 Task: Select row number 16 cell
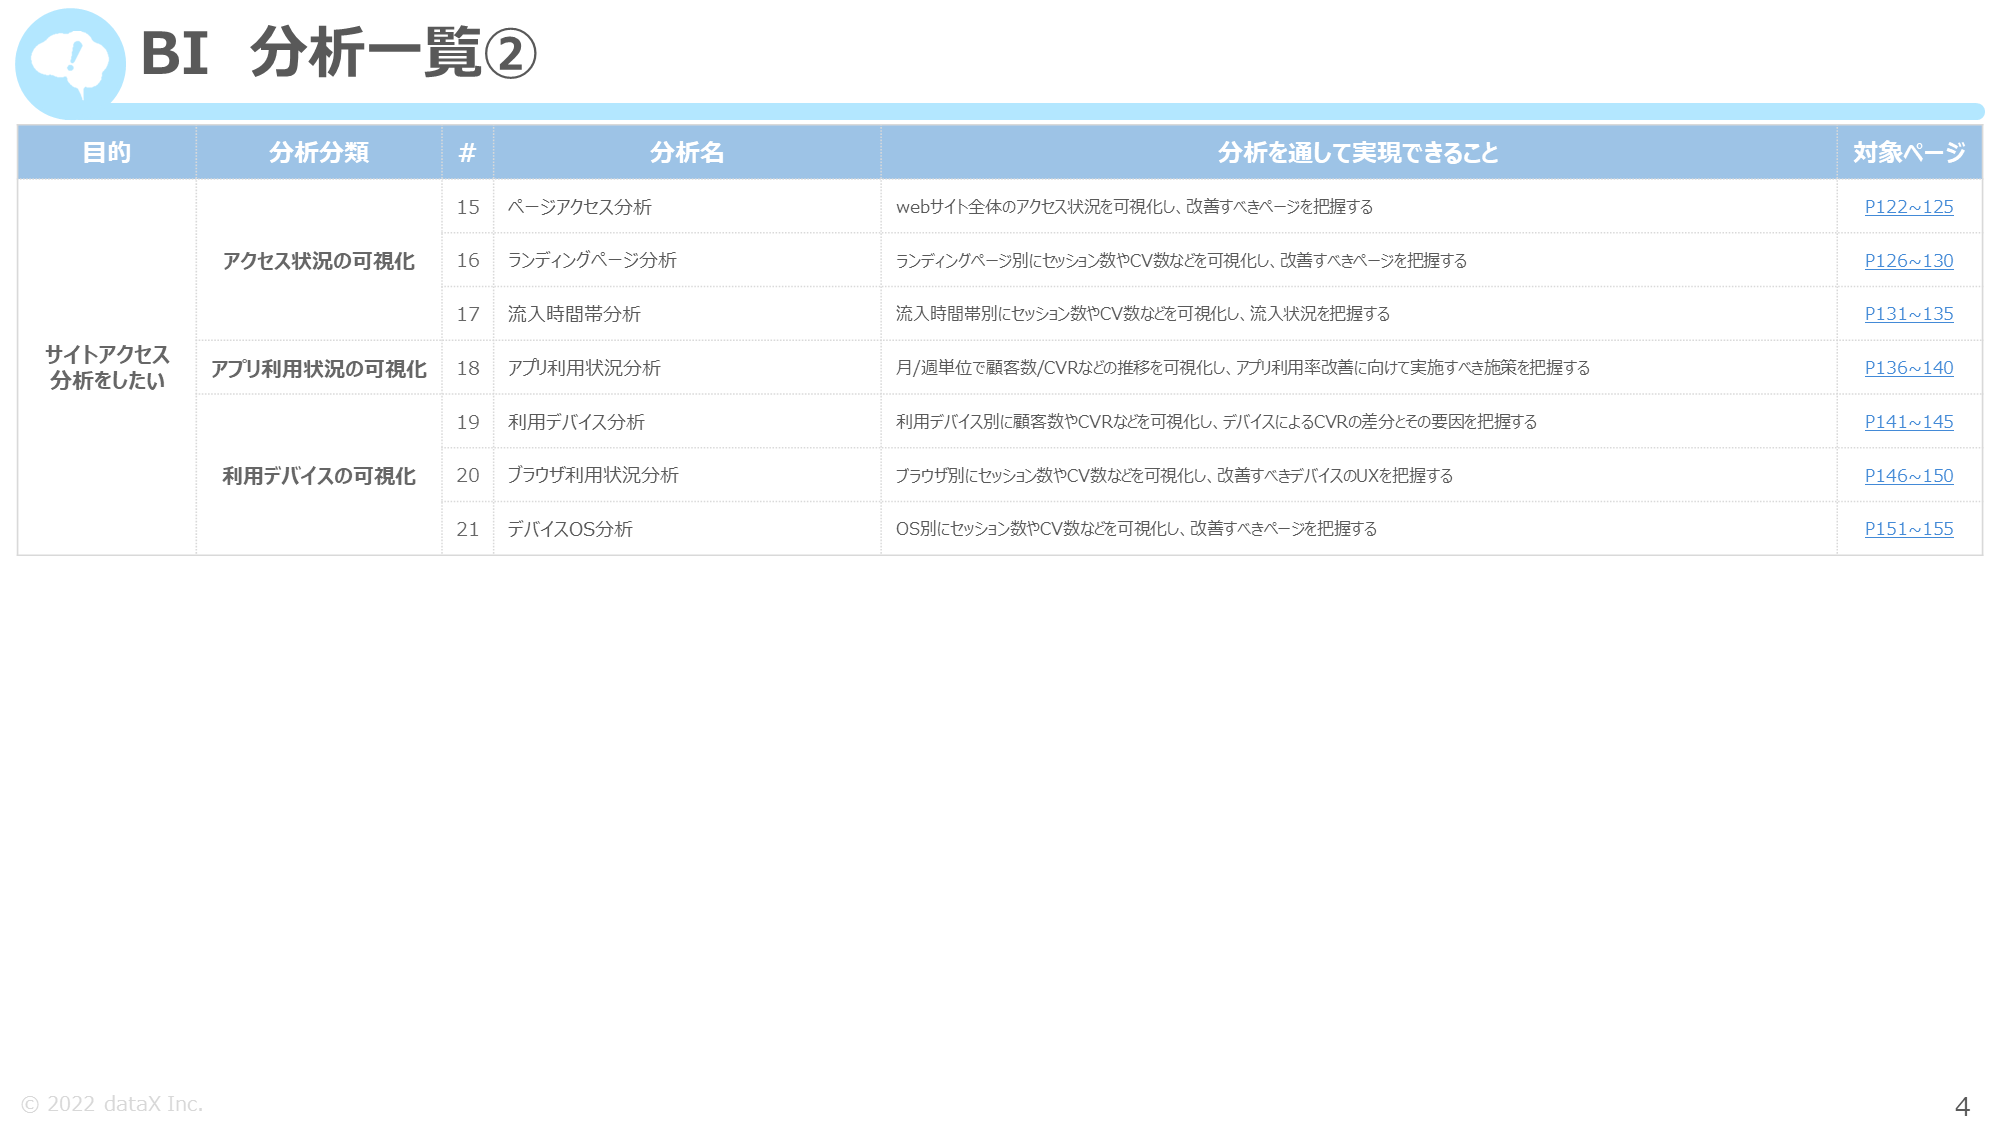click(x=467, y=260)
